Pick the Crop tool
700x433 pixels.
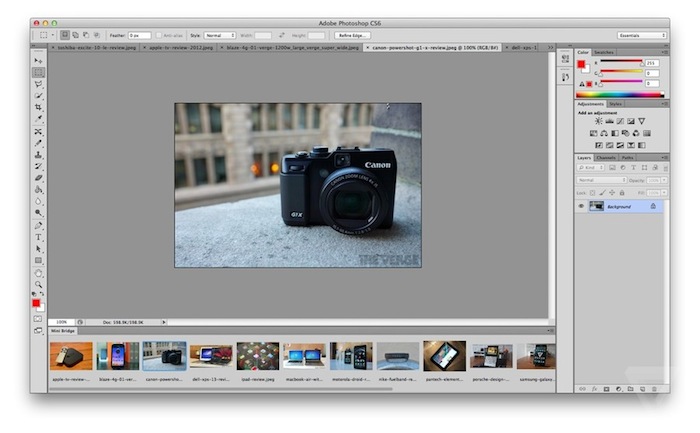click(38, 108)
